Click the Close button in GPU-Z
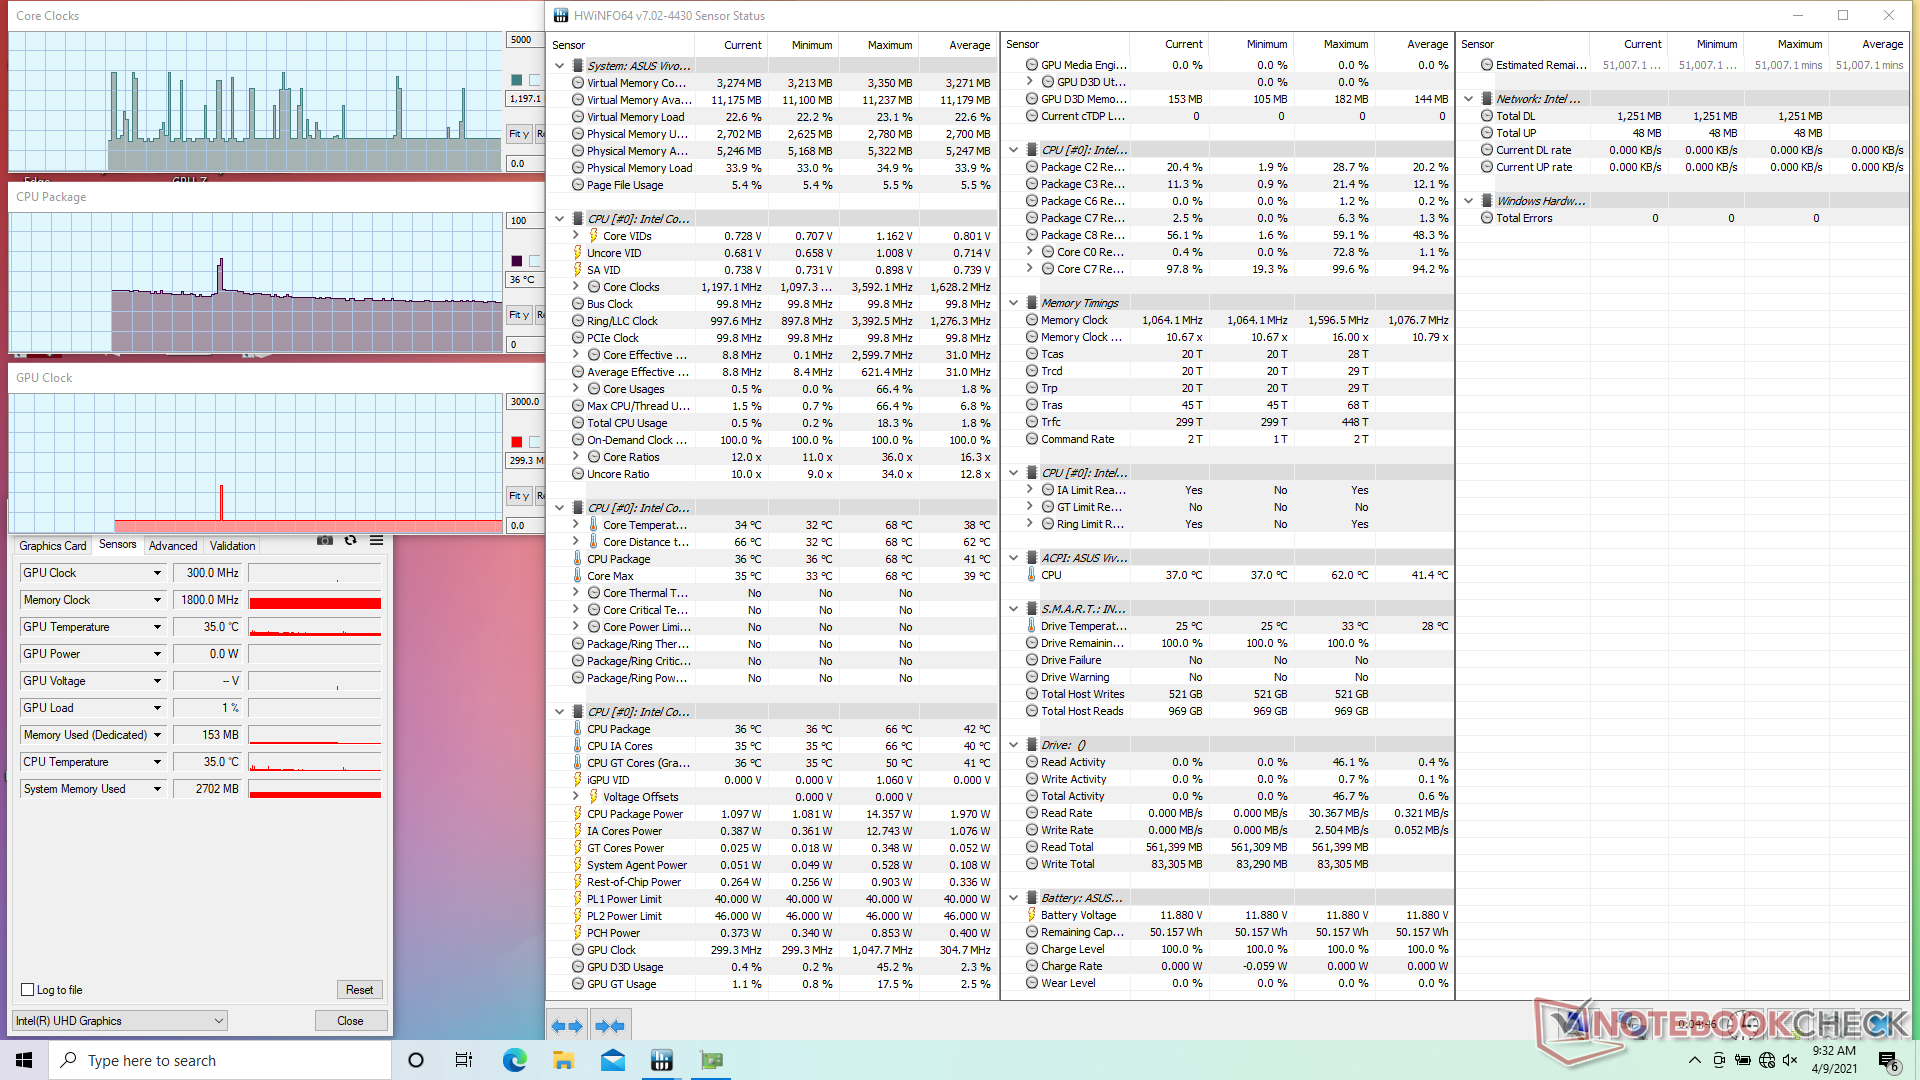Image resolution: width=1920 pixels, height=1080 pixels. [x=350, y=1021]
